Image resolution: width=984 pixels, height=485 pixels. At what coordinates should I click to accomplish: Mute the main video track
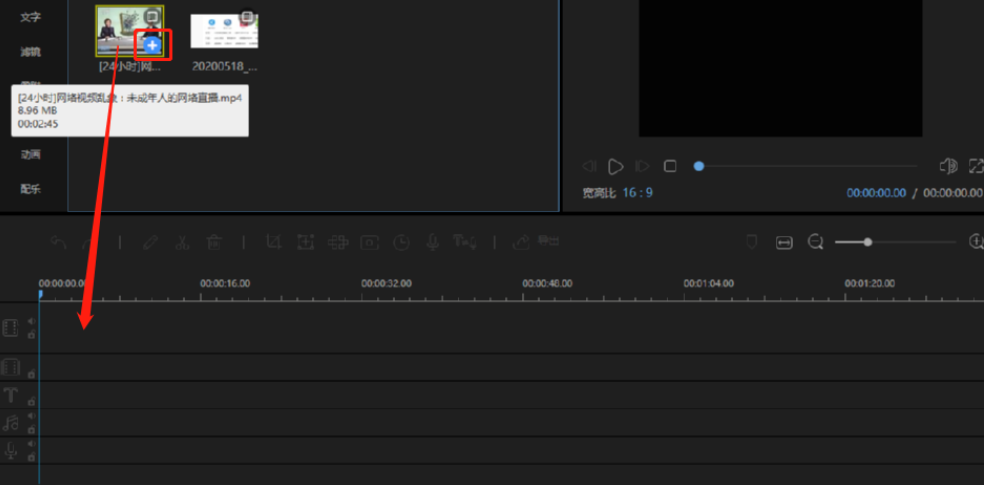[31, 321]
